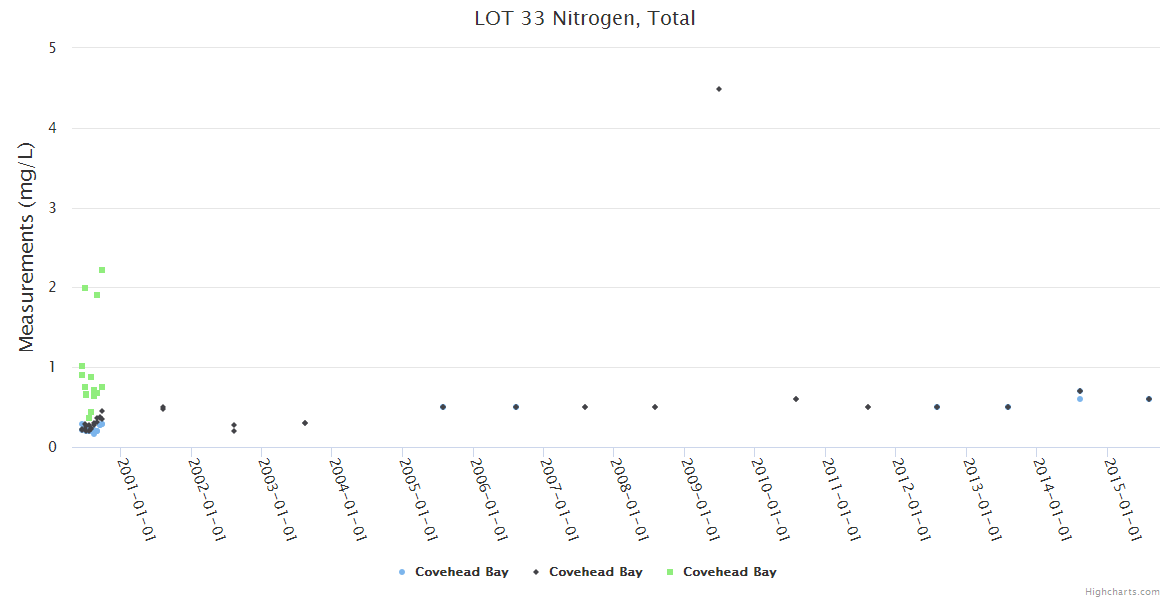Click the last data point in 2015
Viewport: 1170px width, 600px height.
(x=1149, y=399)
